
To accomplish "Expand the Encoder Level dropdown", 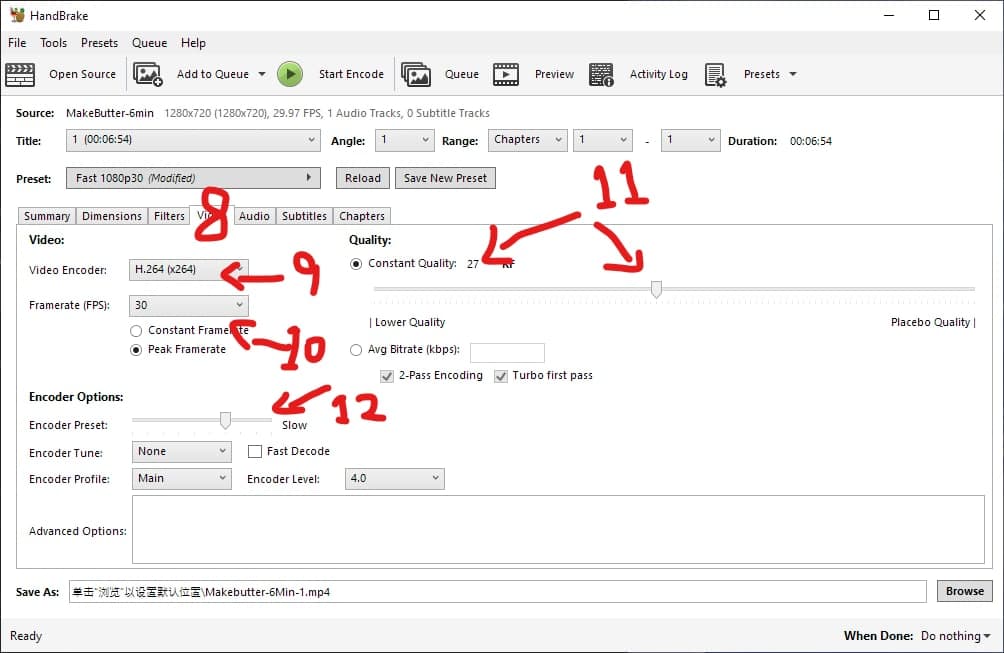I will [x=394, y=479].
